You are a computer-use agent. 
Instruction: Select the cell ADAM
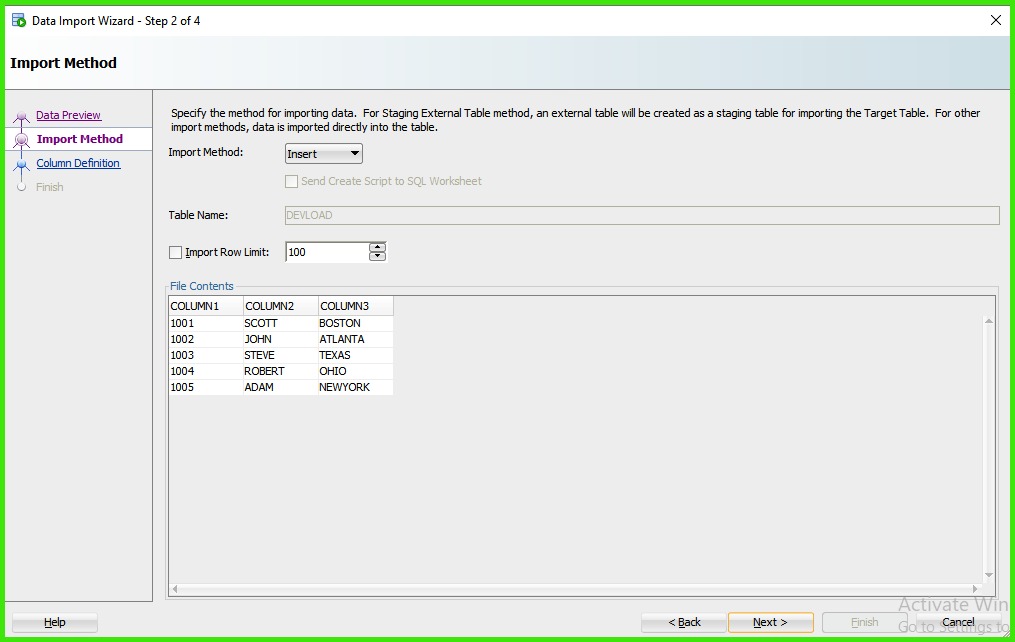(281, 387)
